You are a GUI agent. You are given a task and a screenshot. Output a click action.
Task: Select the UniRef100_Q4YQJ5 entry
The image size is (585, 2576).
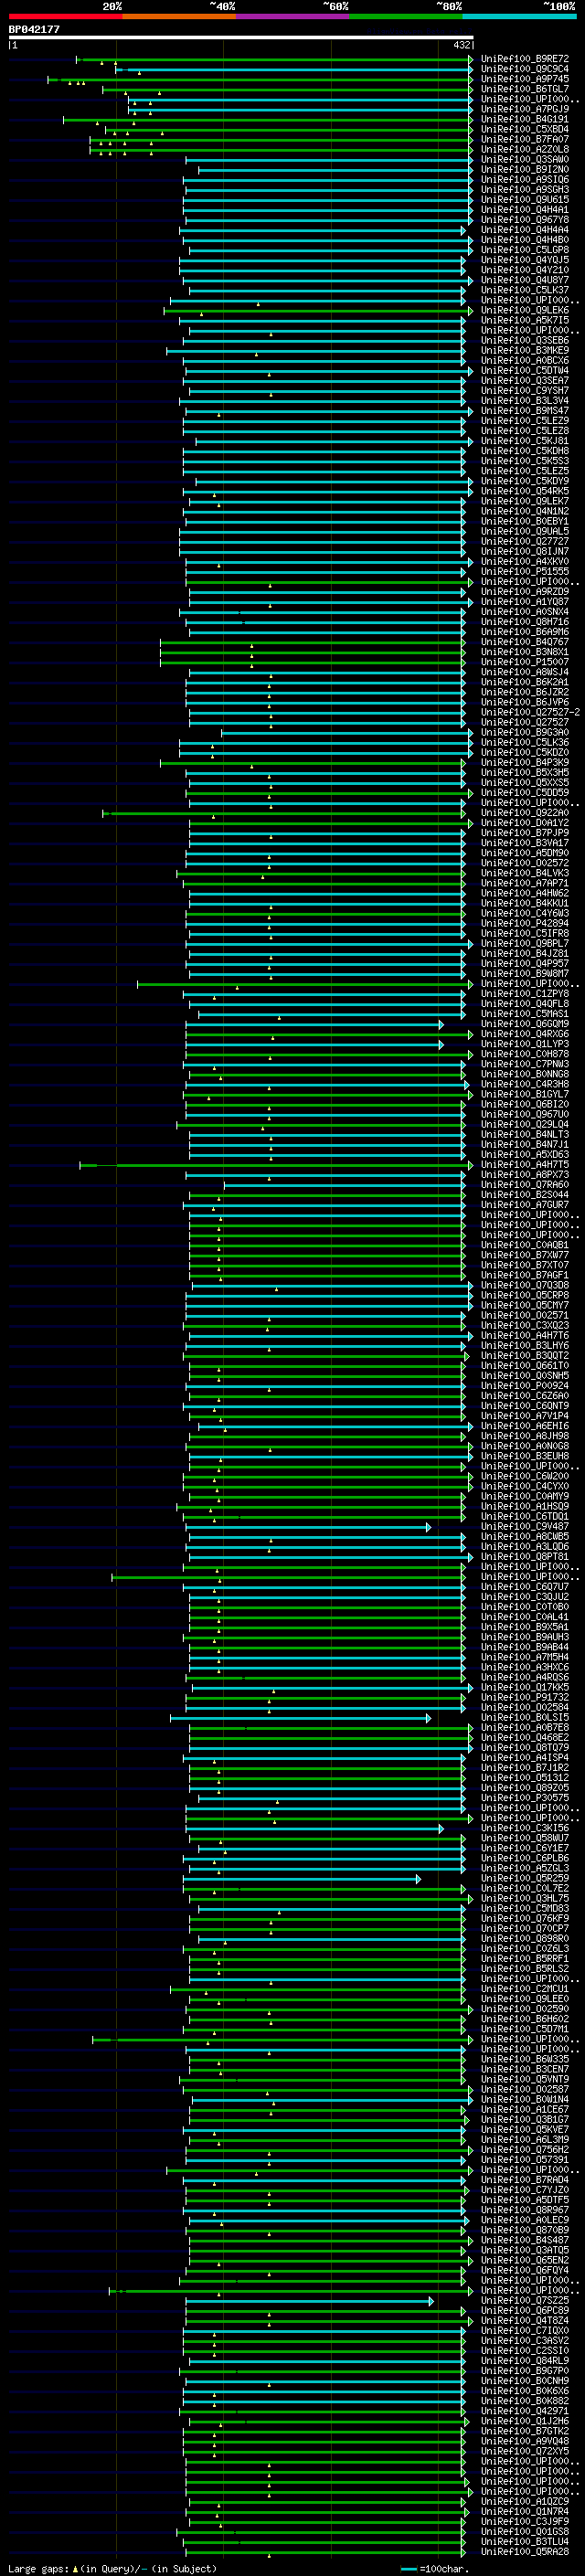(x=524, y=260)
